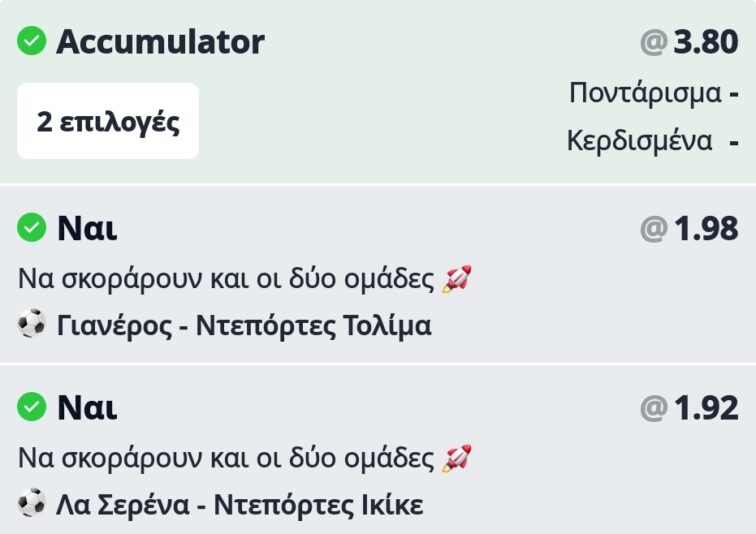Open the Λα Σερένα - Ντεπόρτες Ικίκε match
756x534 pixels.
[240, 506]
